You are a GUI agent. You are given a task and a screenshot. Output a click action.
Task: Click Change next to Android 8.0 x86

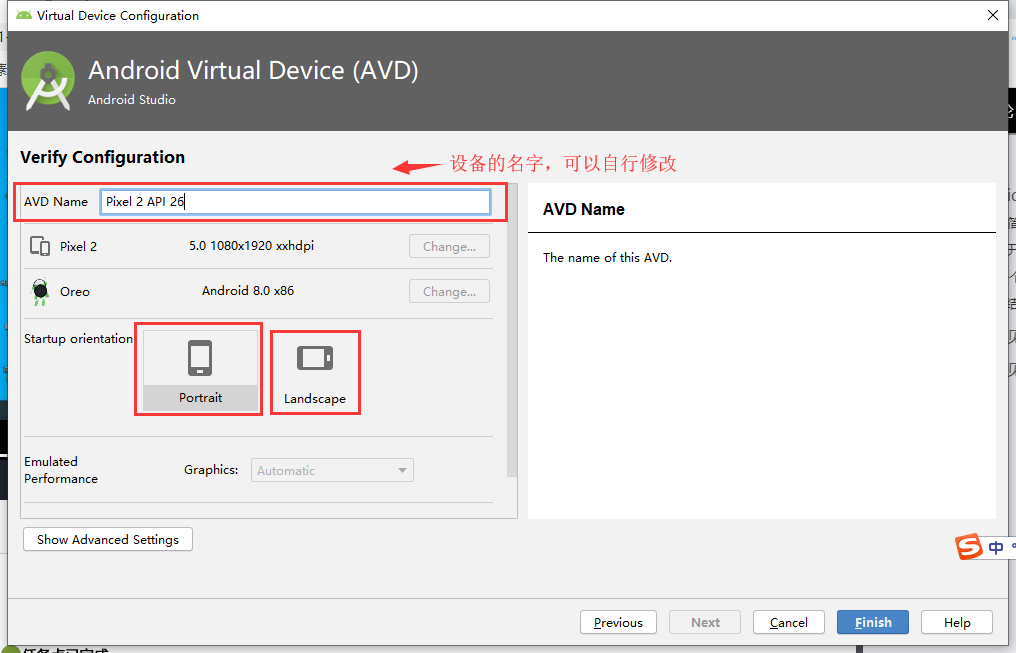[x=449, y=291]
